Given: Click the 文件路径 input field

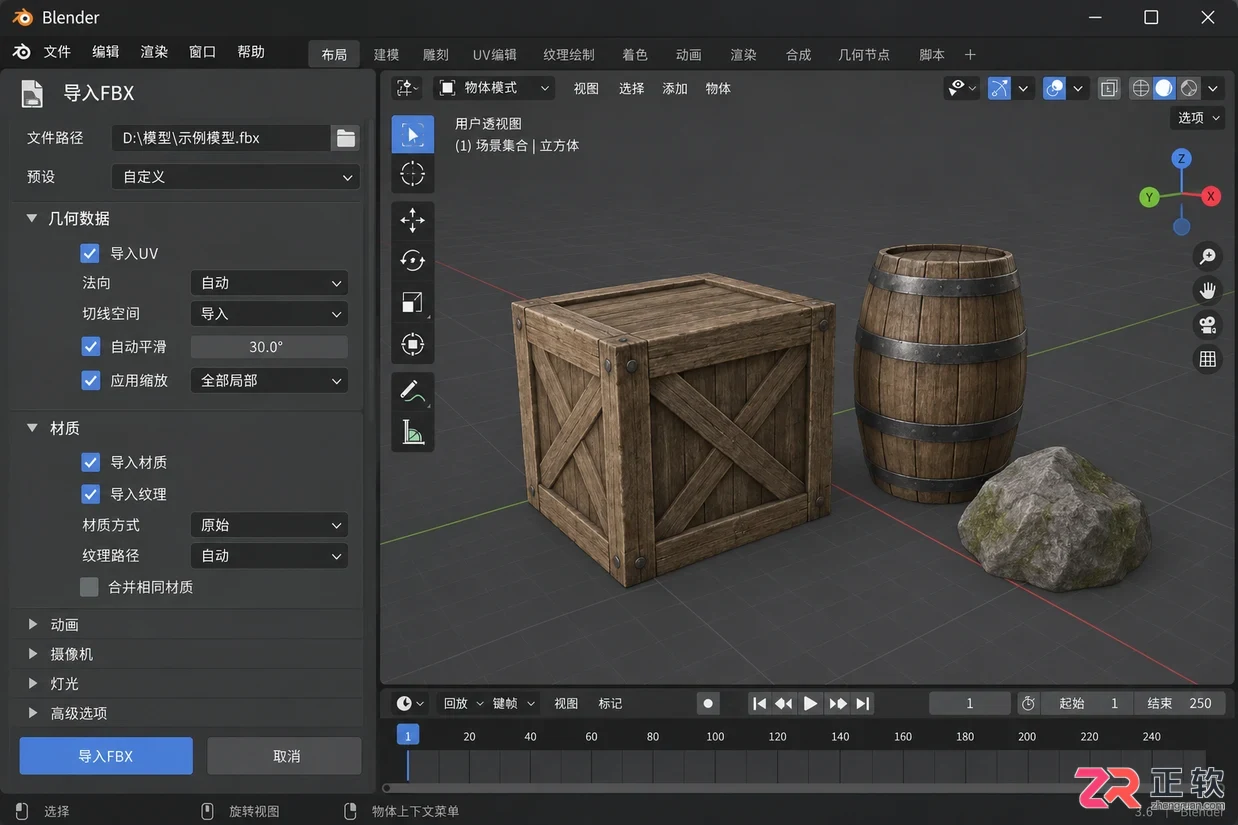Looking at the screenshot, I should [220, 138].
